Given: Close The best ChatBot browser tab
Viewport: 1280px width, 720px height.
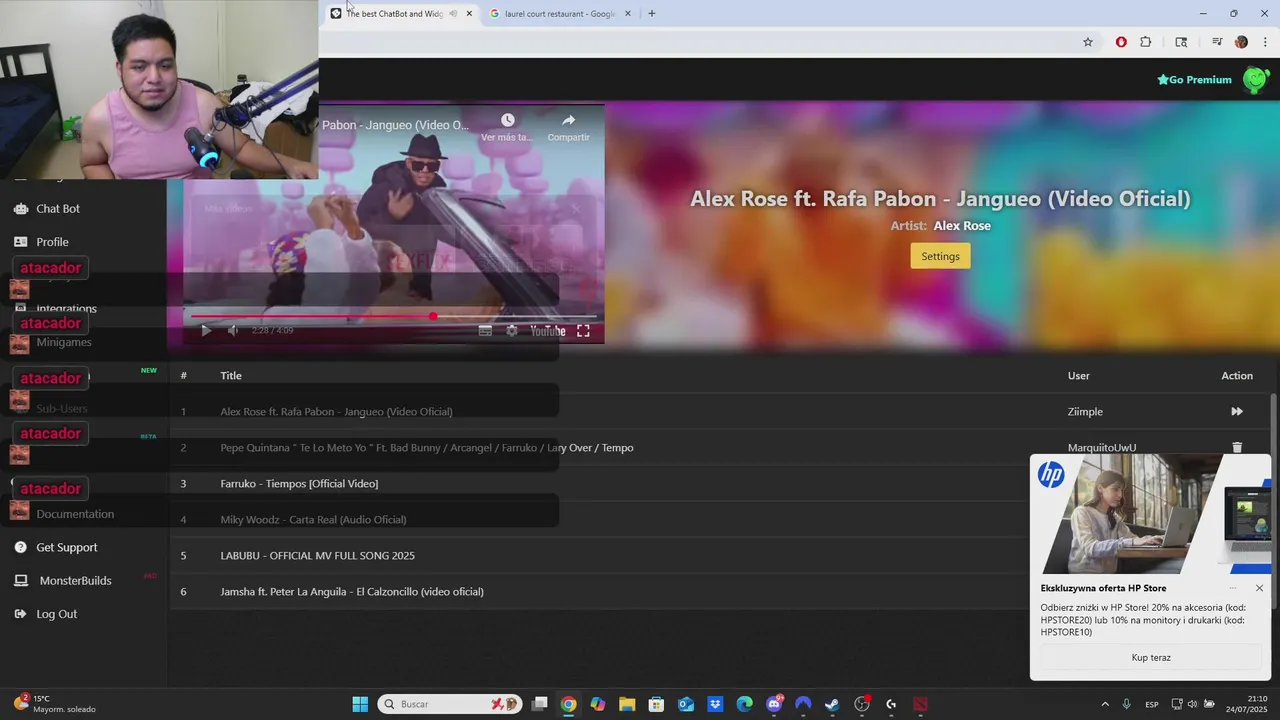Looking at the screenshot, I should pyautogui.click(x=469, y=13).
